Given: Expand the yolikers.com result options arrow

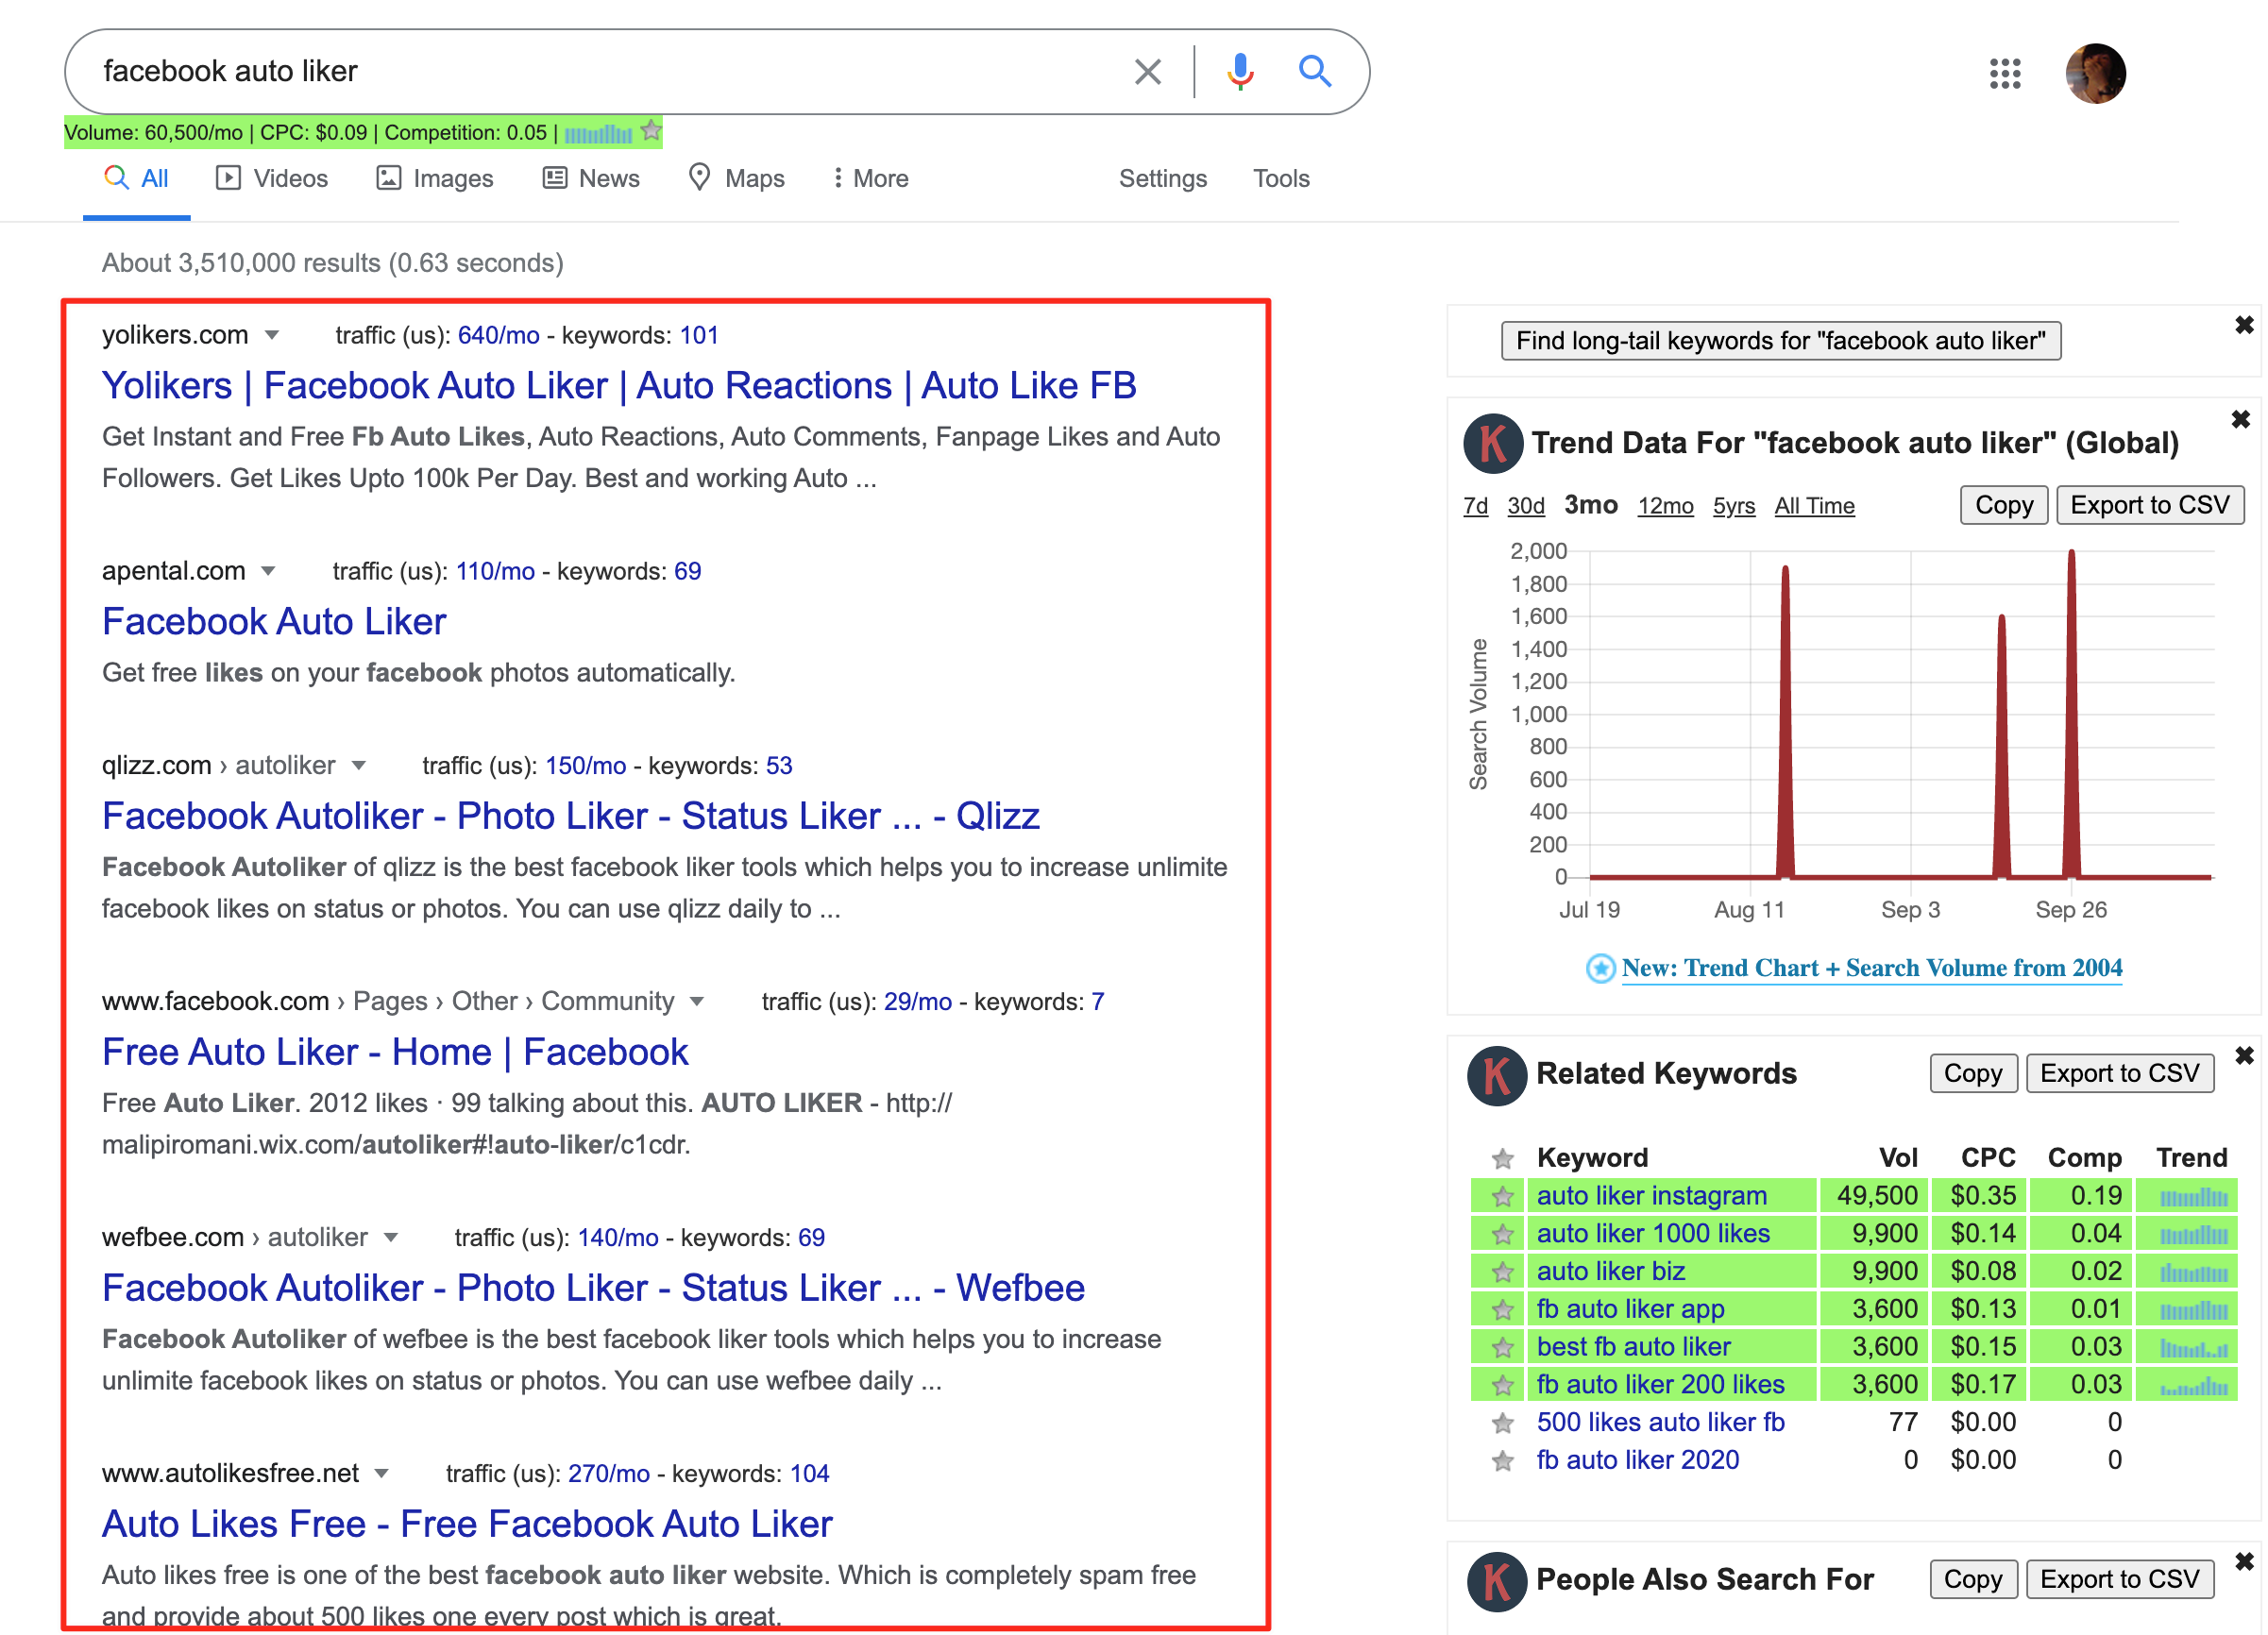Looking at the screenshot, I should [x=272, y=335].
